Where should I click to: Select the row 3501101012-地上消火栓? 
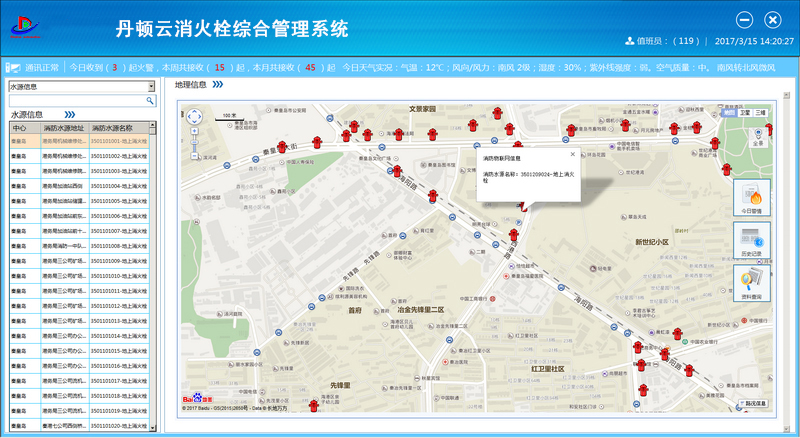point(80,306)
